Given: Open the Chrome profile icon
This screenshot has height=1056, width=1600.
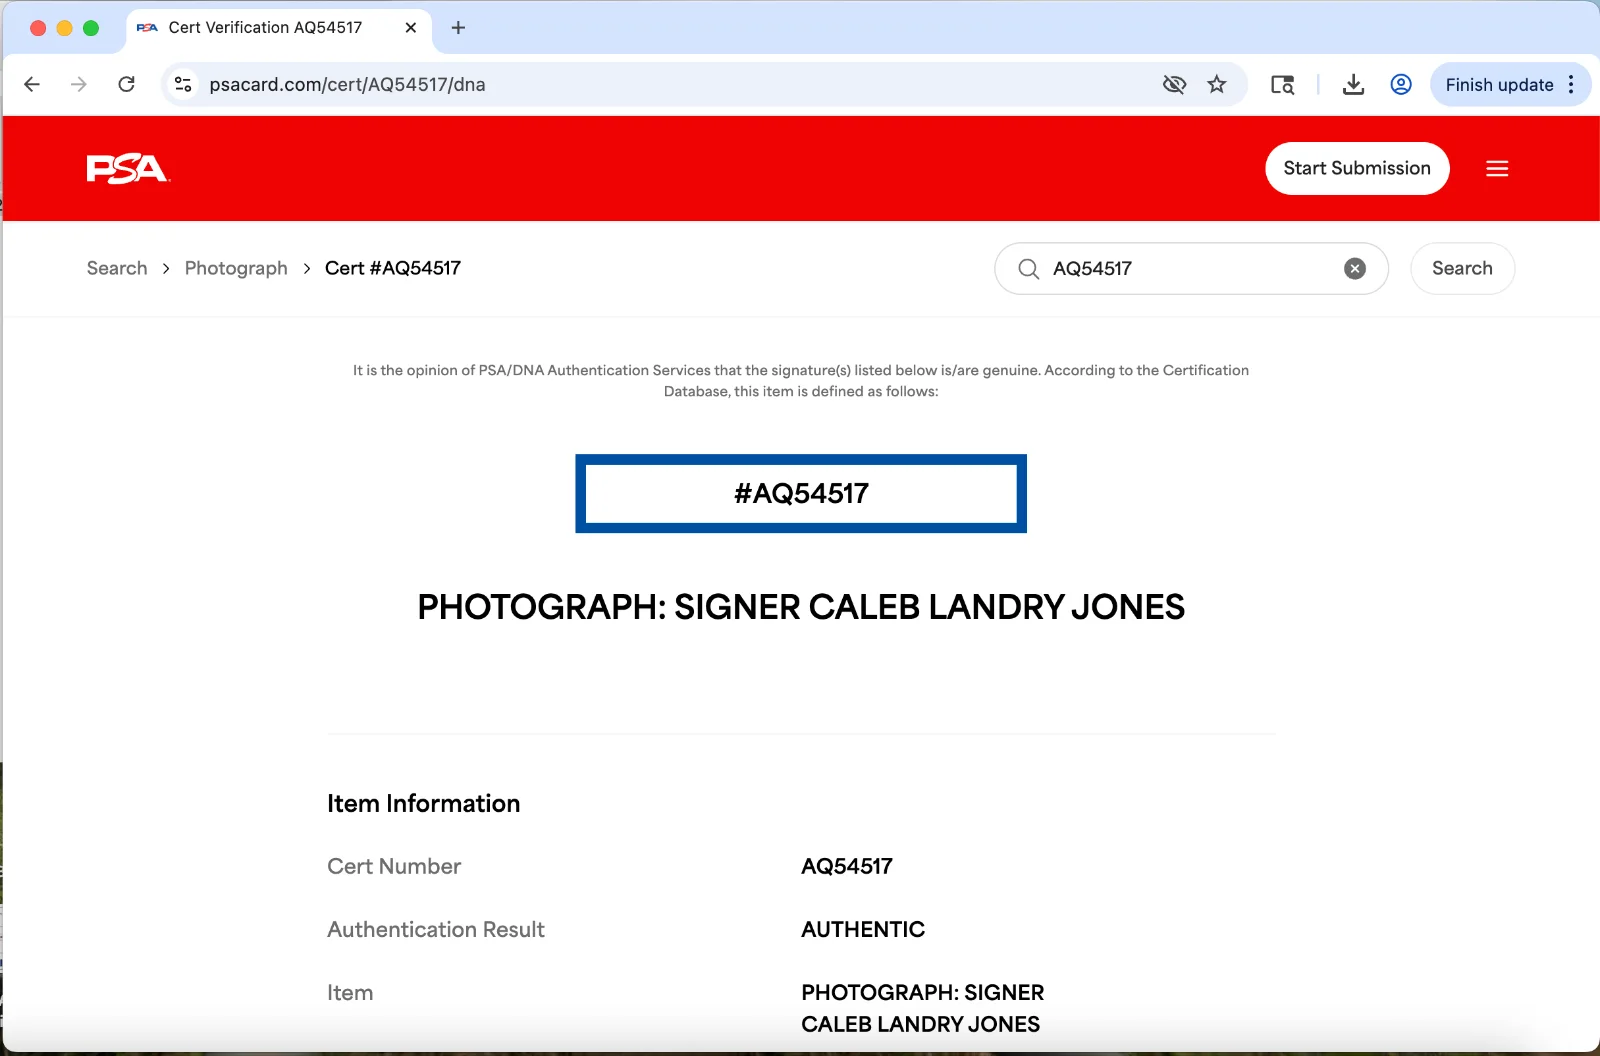Looking at the screenshot, I should click(1401, 85).
